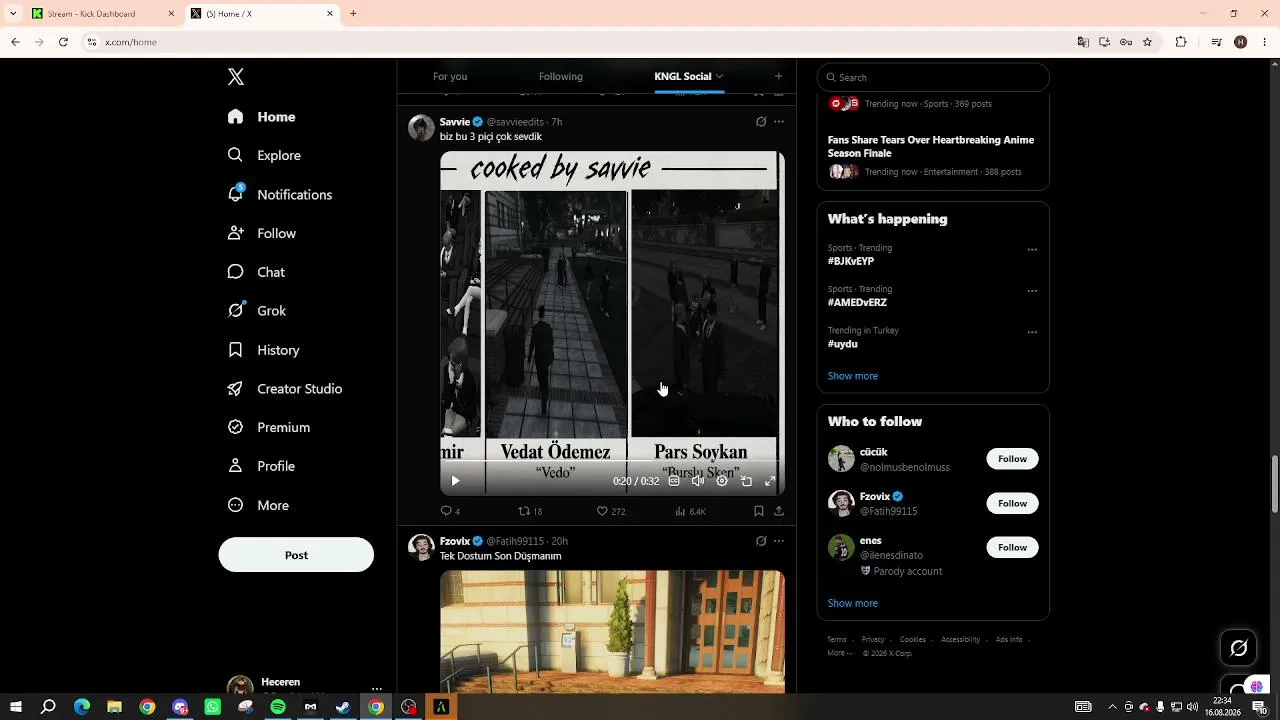Switch to the For you tab
The height and width of the screenshot is (720, 1280).
(450, 76)
